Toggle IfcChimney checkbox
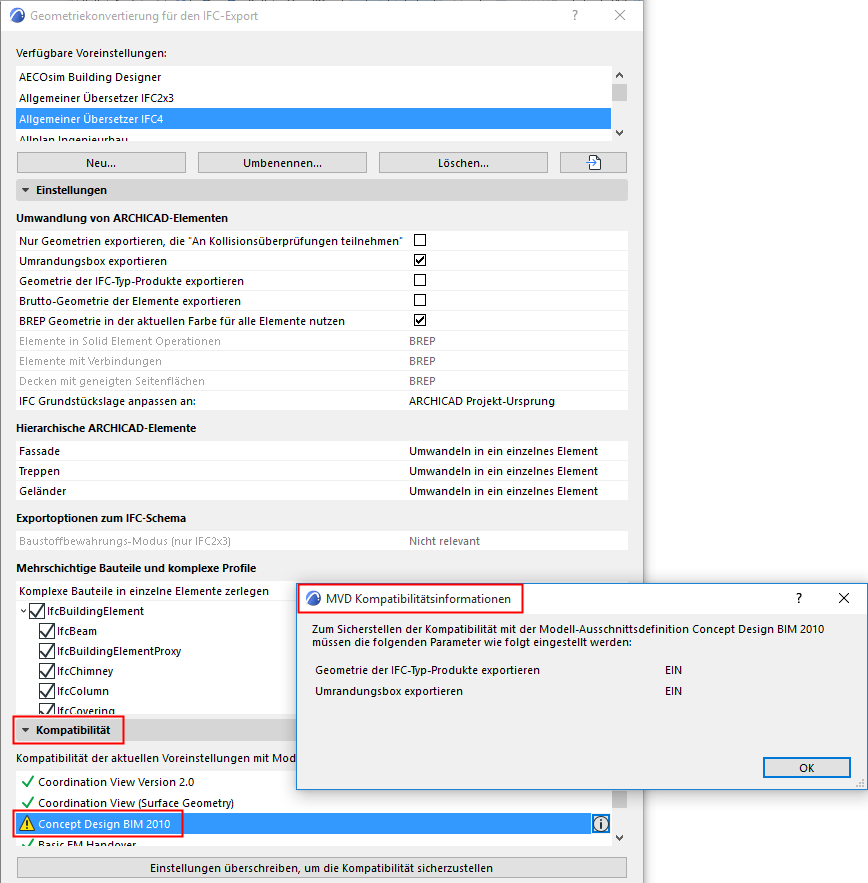Screen dimensions: 868x883 point(47,671)
